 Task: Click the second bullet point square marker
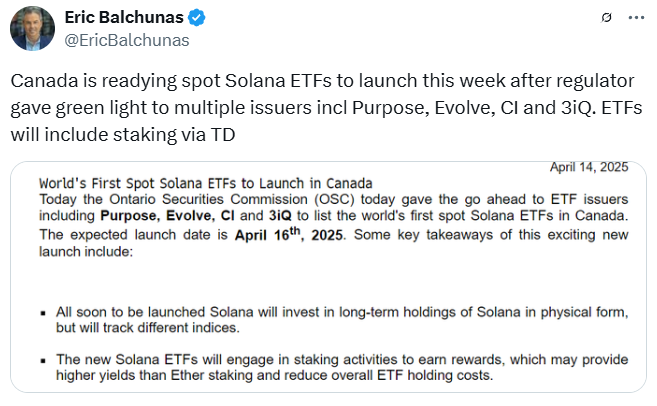41,359
